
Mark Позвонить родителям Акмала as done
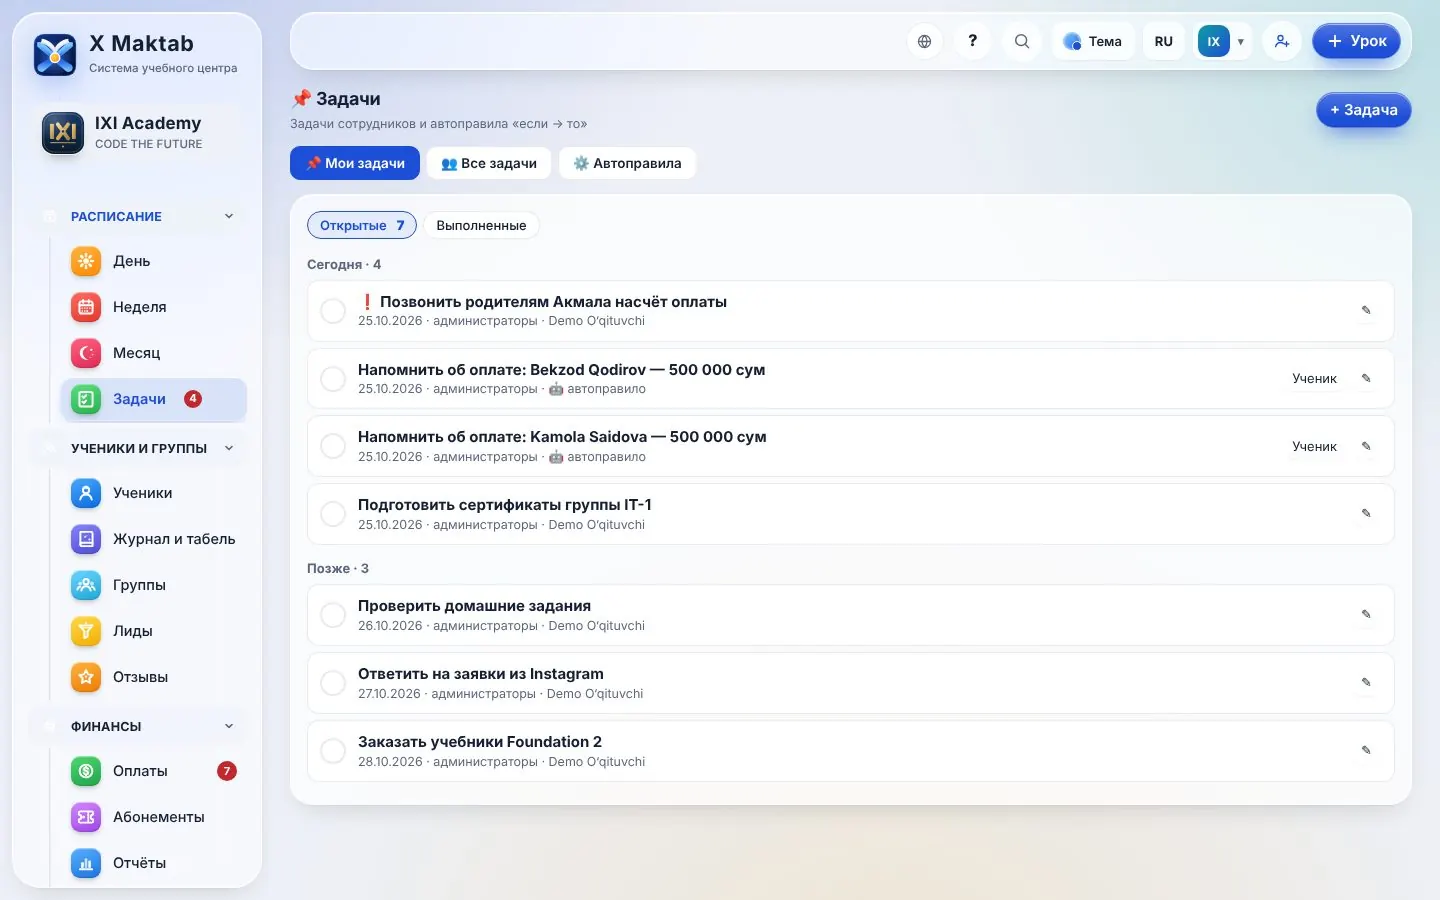pyautogui.click(x=333, y=311)
